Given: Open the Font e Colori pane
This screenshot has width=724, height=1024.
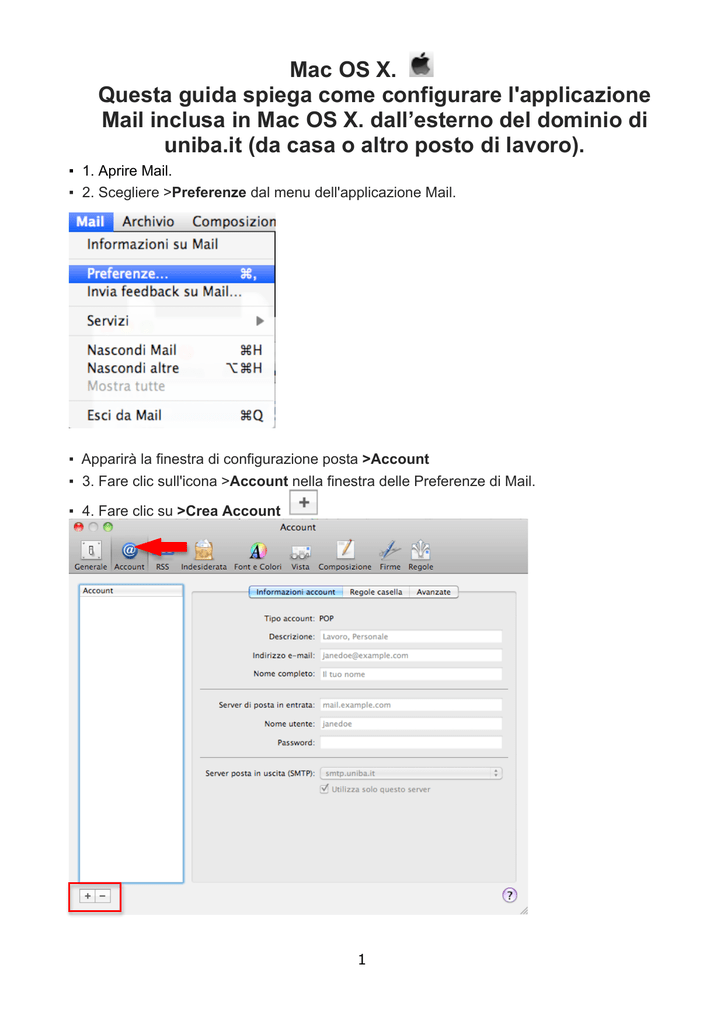Looking at the screenshot, I should (x=258, y=556).
